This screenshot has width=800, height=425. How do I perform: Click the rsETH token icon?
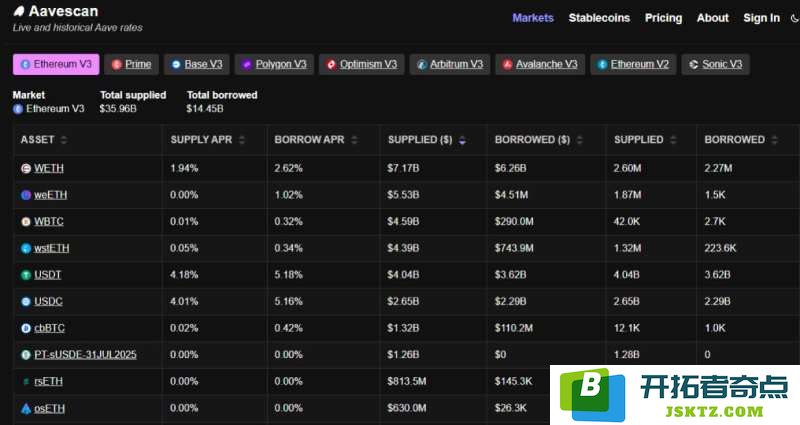(x=26, y=382)
